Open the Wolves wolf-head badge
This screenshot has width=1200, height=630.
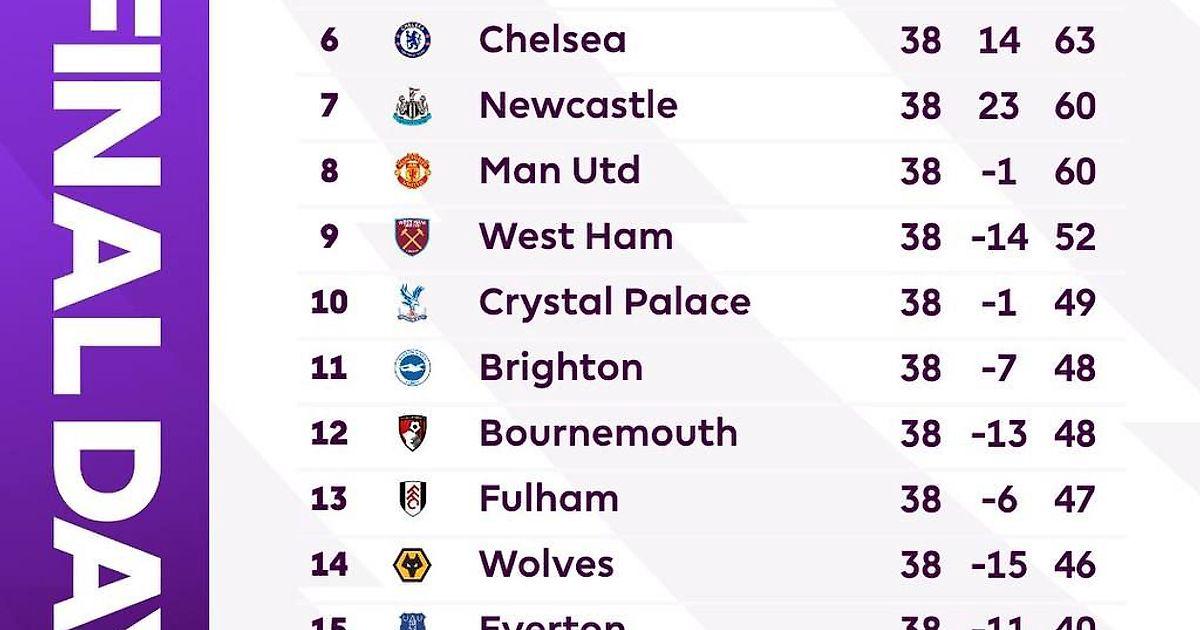coord(412,564)
